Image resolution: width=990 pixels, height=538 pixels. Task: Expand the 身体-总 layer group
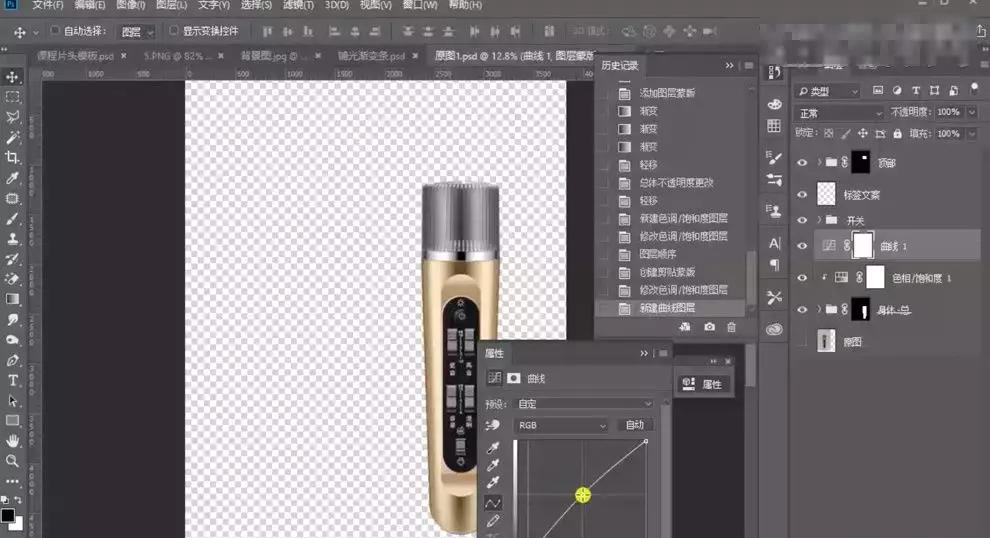(x=820, y=309)
